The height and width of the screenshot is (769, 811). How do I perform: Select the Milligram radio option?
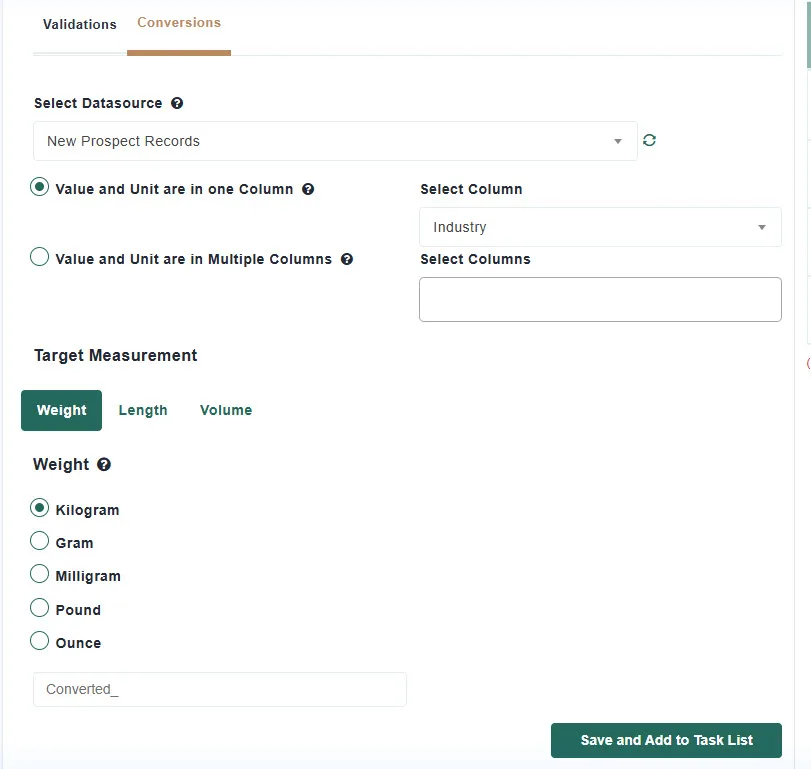(x=39, y=574)
